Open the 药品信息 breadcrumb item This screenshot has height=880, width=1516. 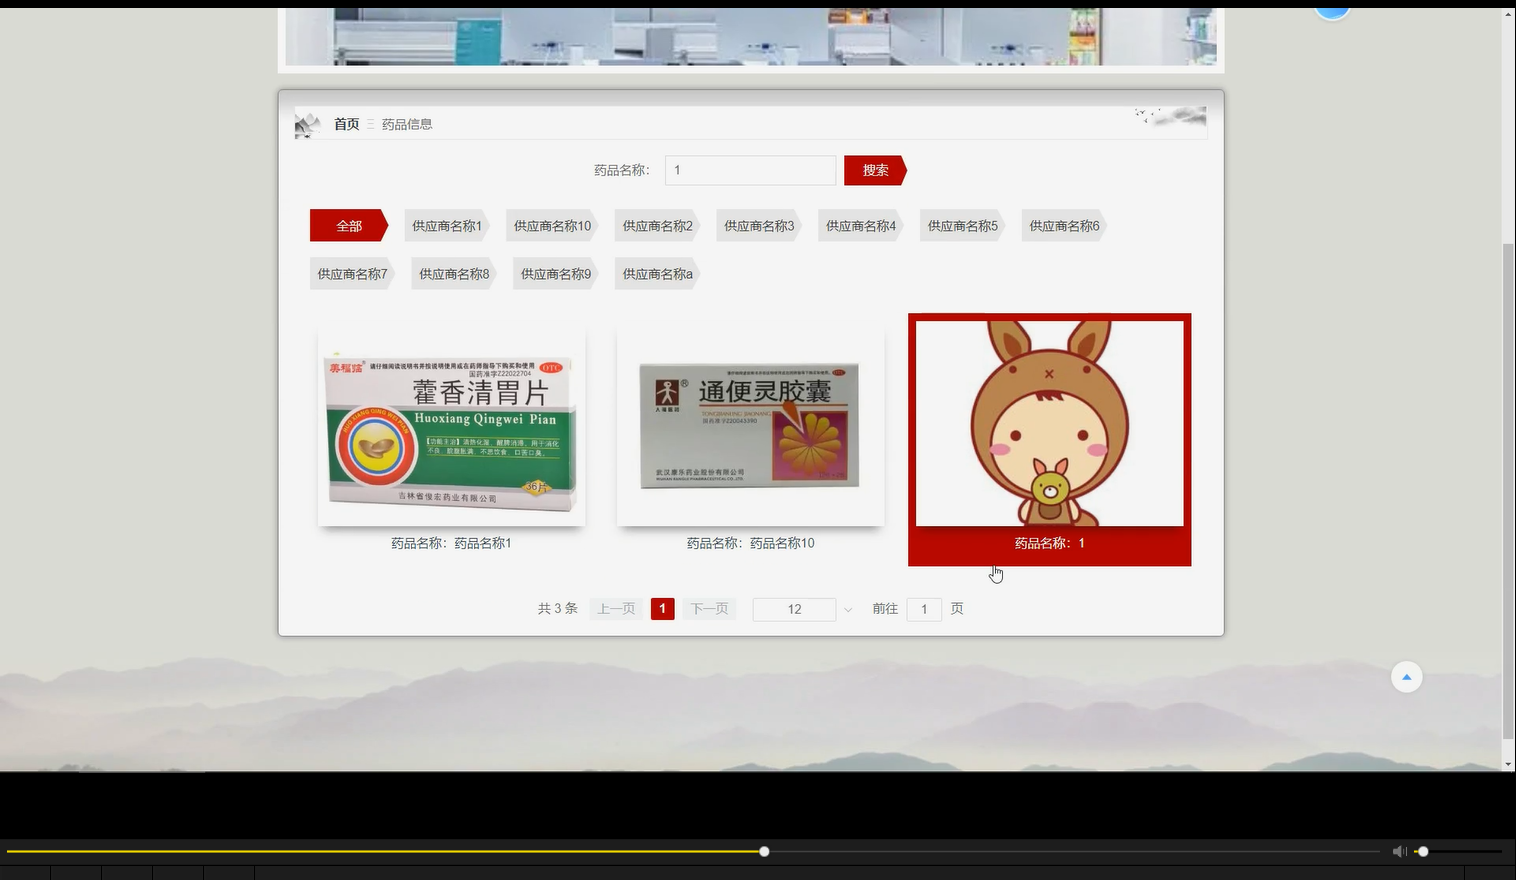[x=406, y=123]
